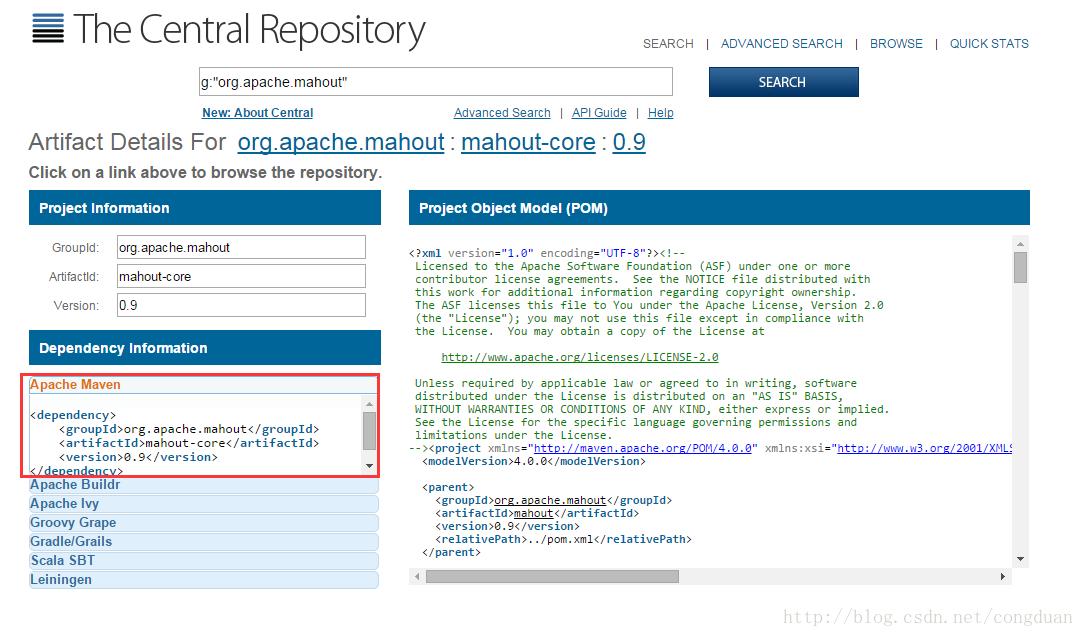Browse org.apache.mahout group link in heading
This screenshot has height=637, width=1084.
(x=341, y=142)
